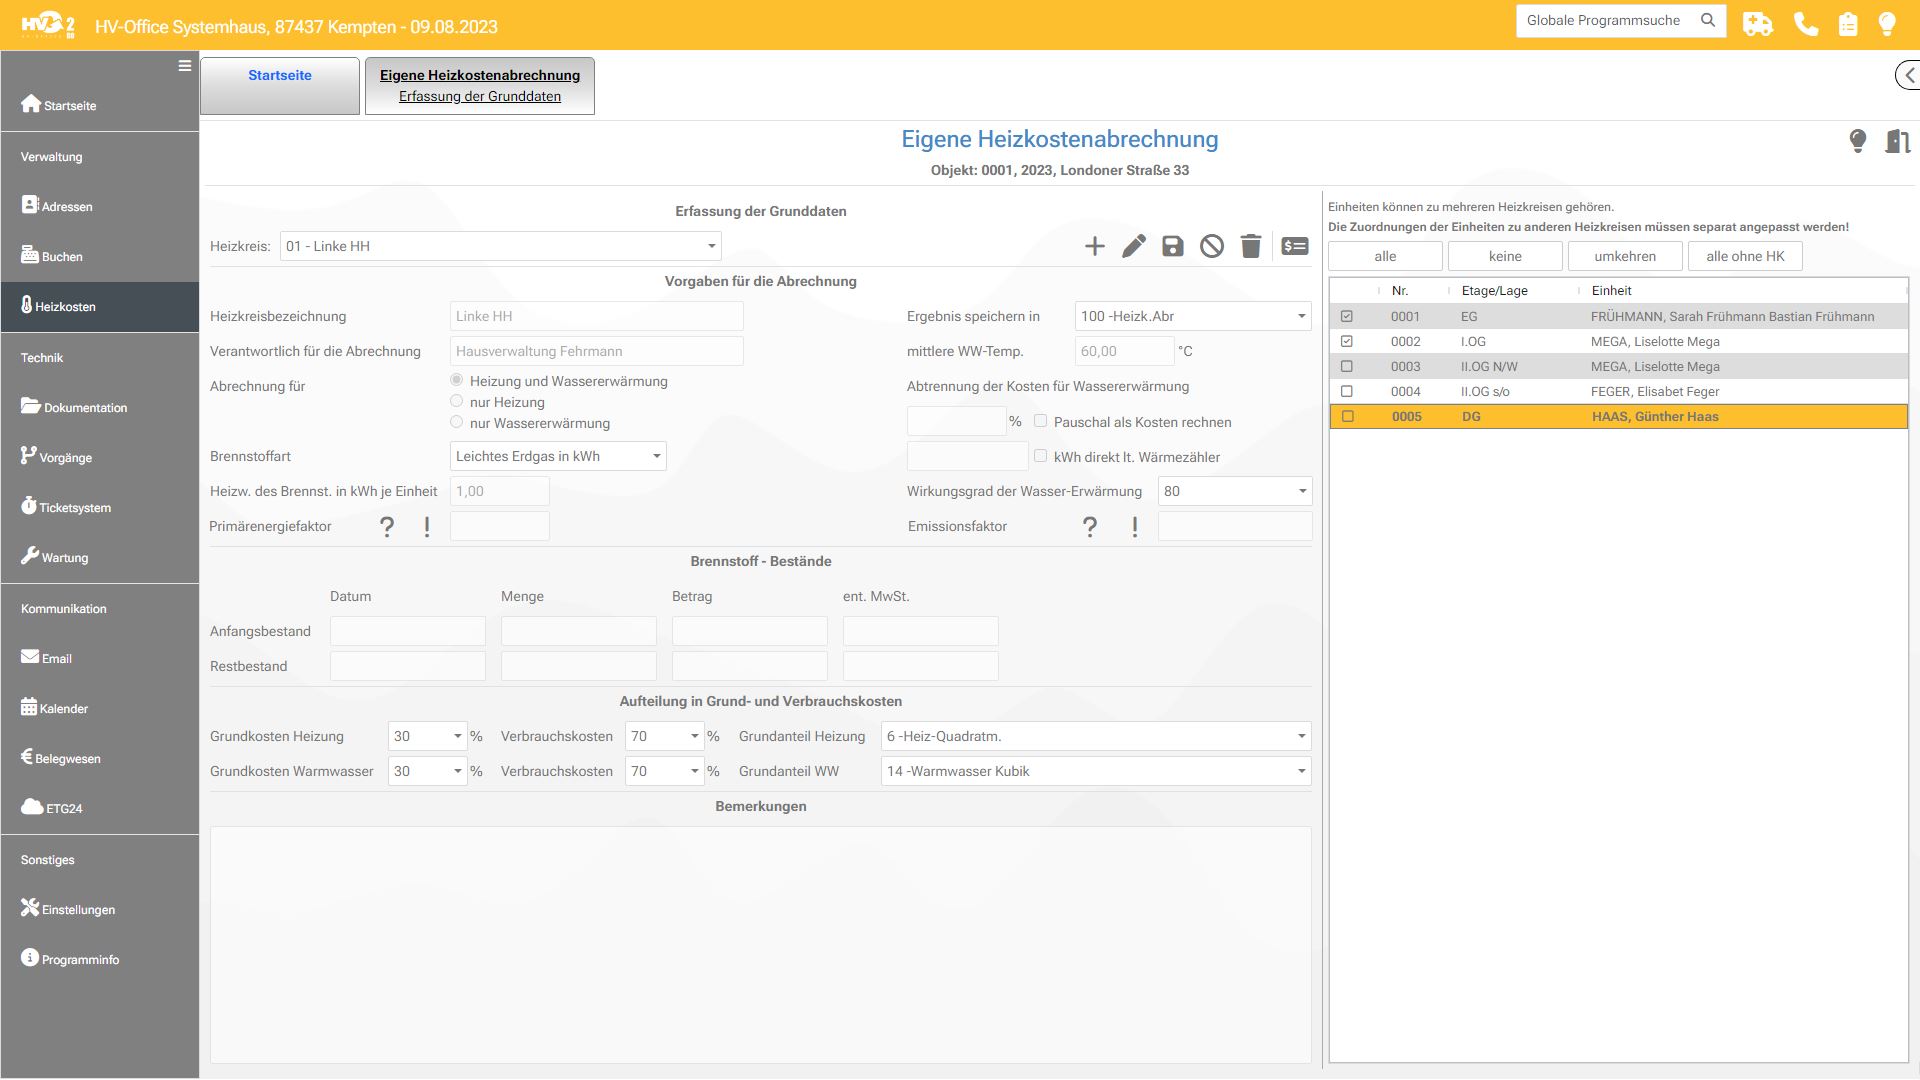Click the 'keine' selection button
Image resolution: width=1920 pixels, height=1080 pixels.
[x=1505, y=256]
